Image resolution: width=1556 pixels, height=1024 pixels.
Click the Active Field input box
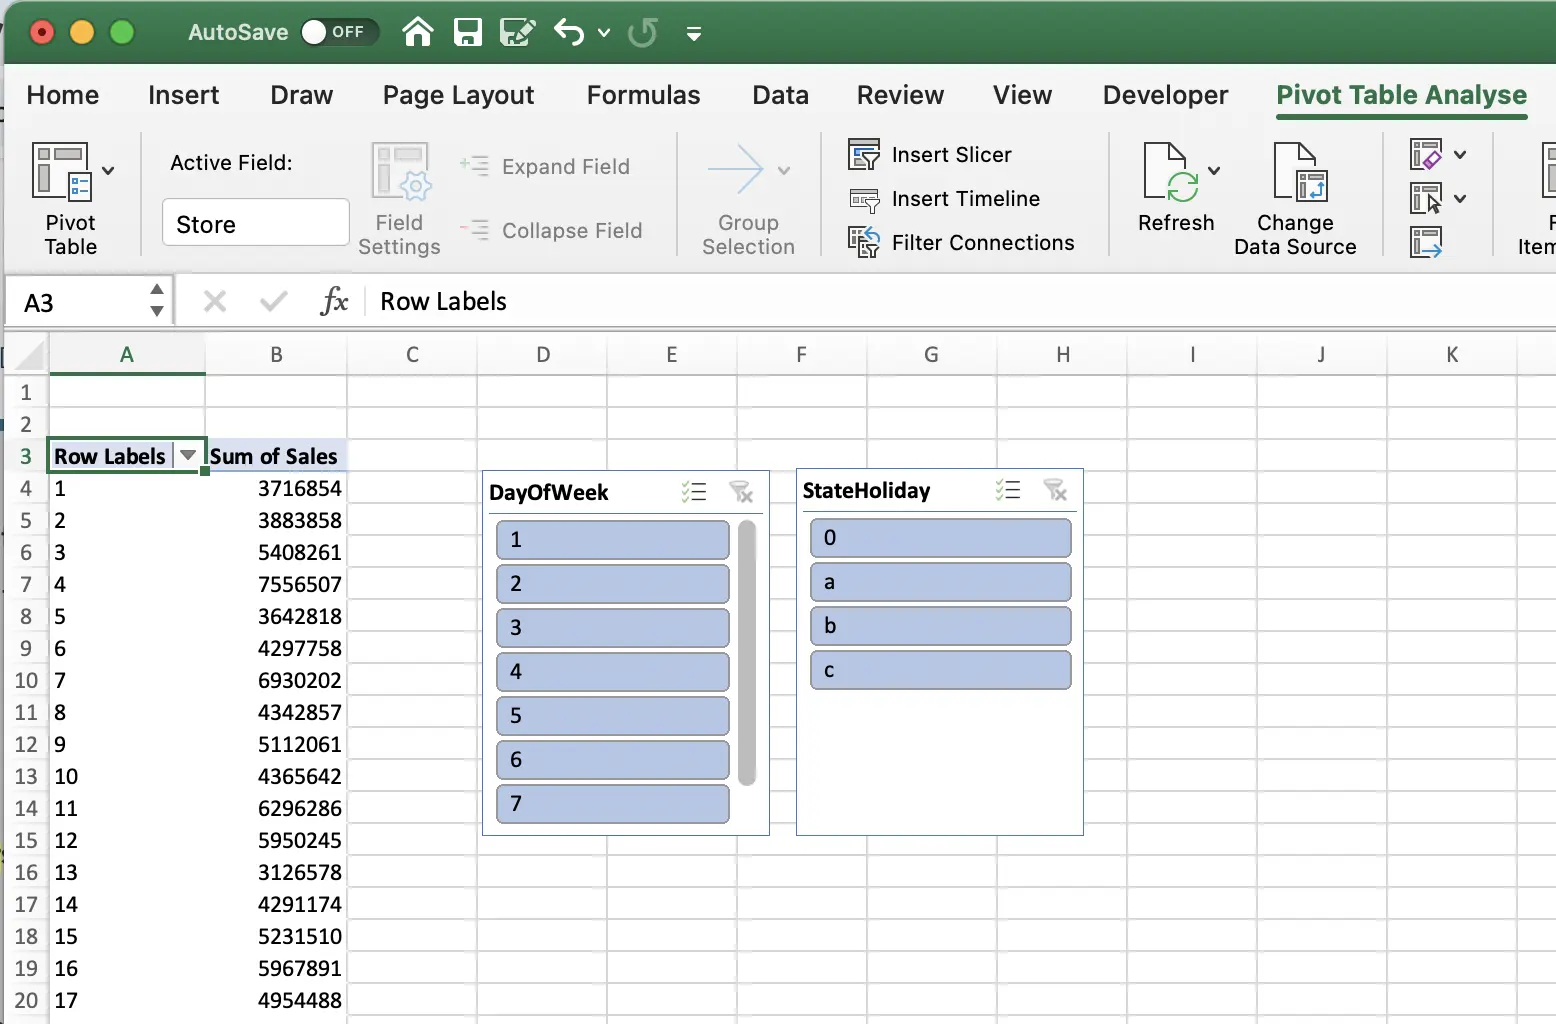255,224
